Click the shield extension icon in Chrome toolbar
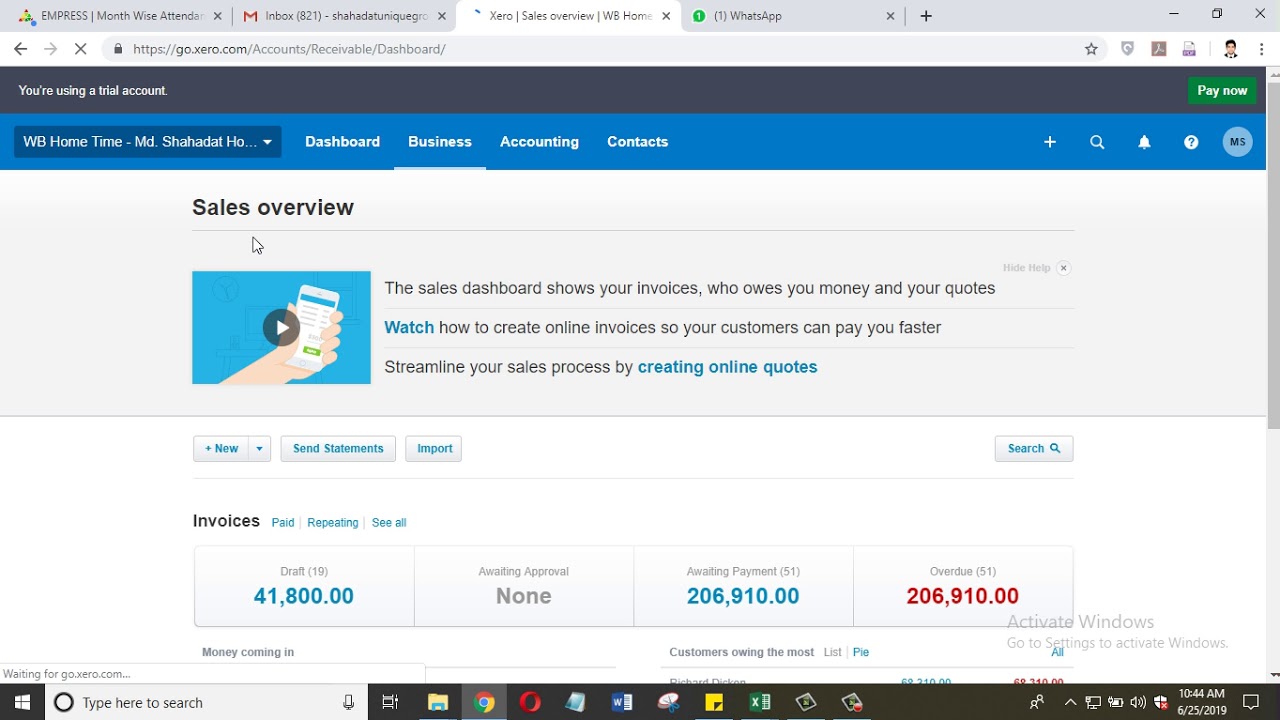Viewport: 1280px width, 720px height. [1127, 49]
